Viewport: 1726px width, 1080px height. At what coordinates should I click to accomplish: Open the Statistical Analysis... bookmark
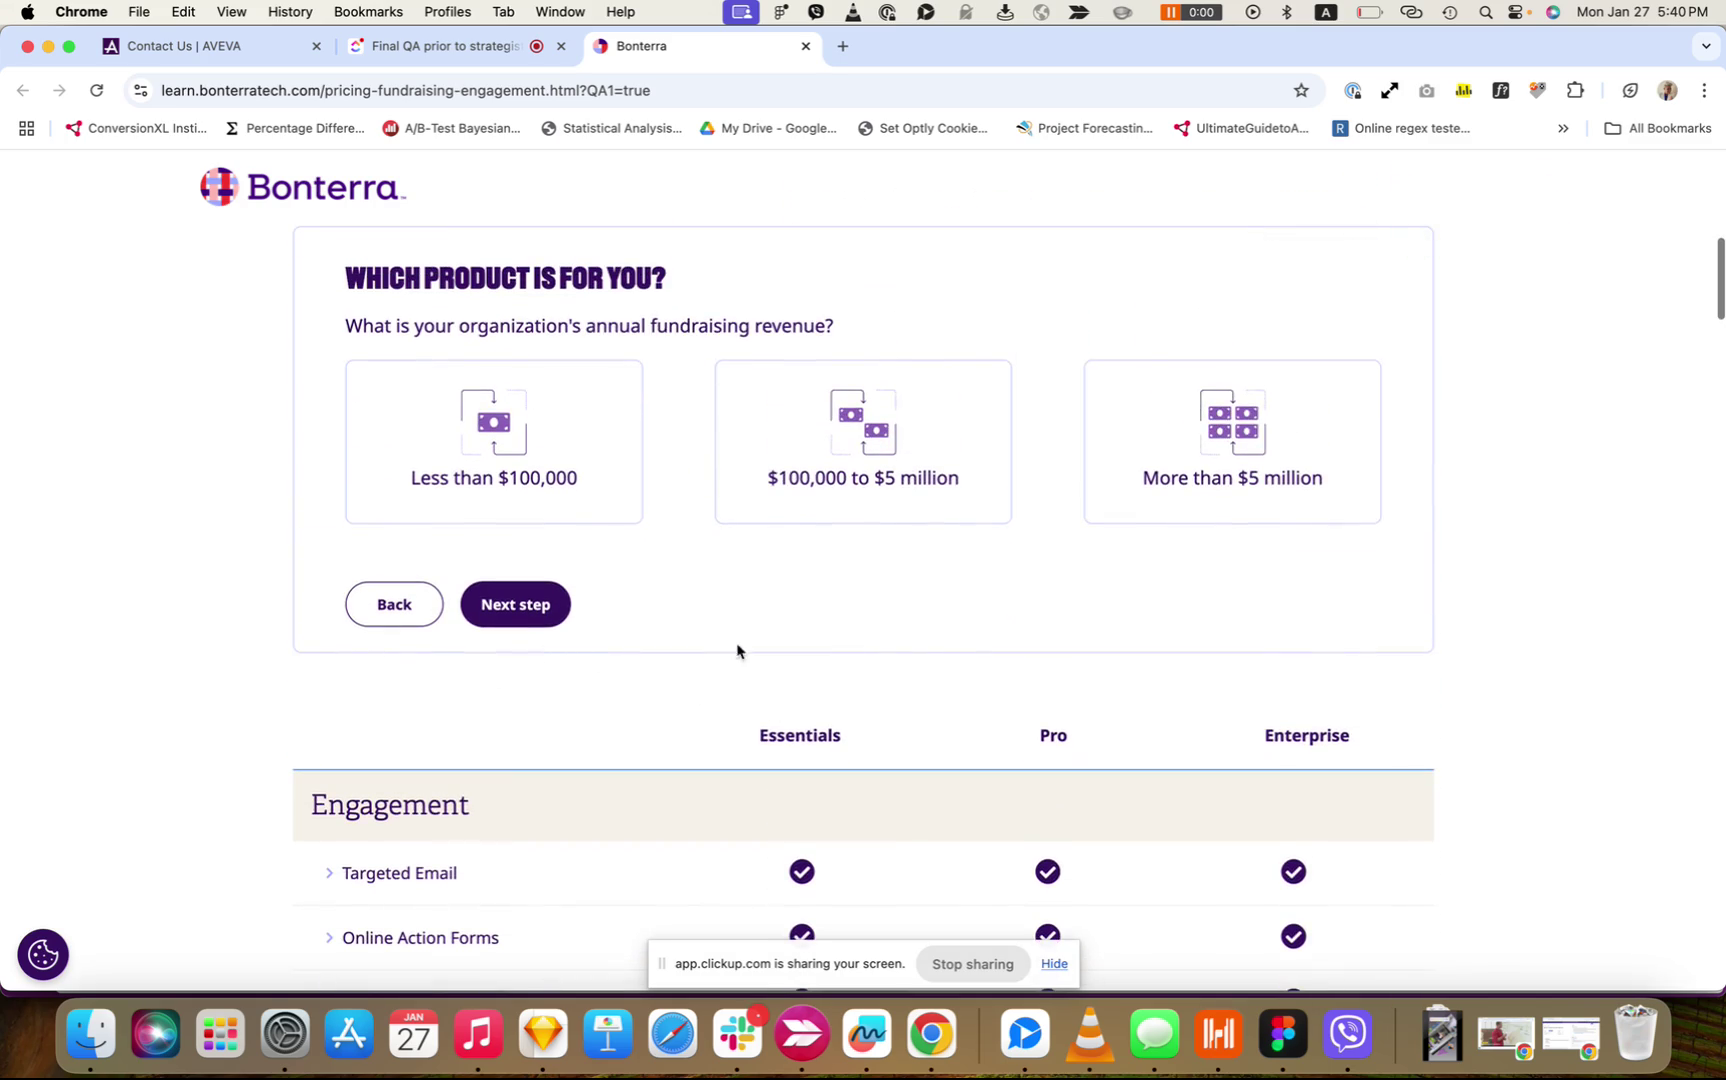point(611,128)
